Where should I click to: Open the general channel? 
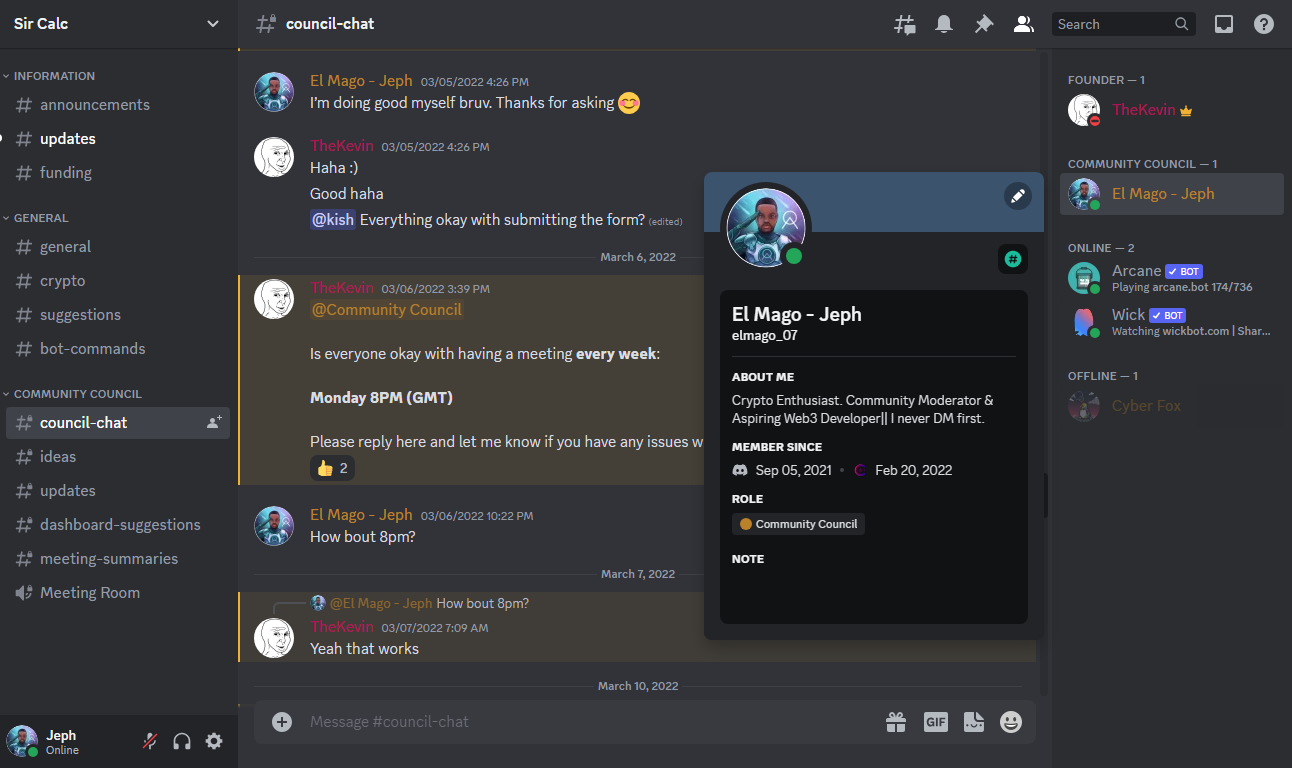(x=118, y=247)
